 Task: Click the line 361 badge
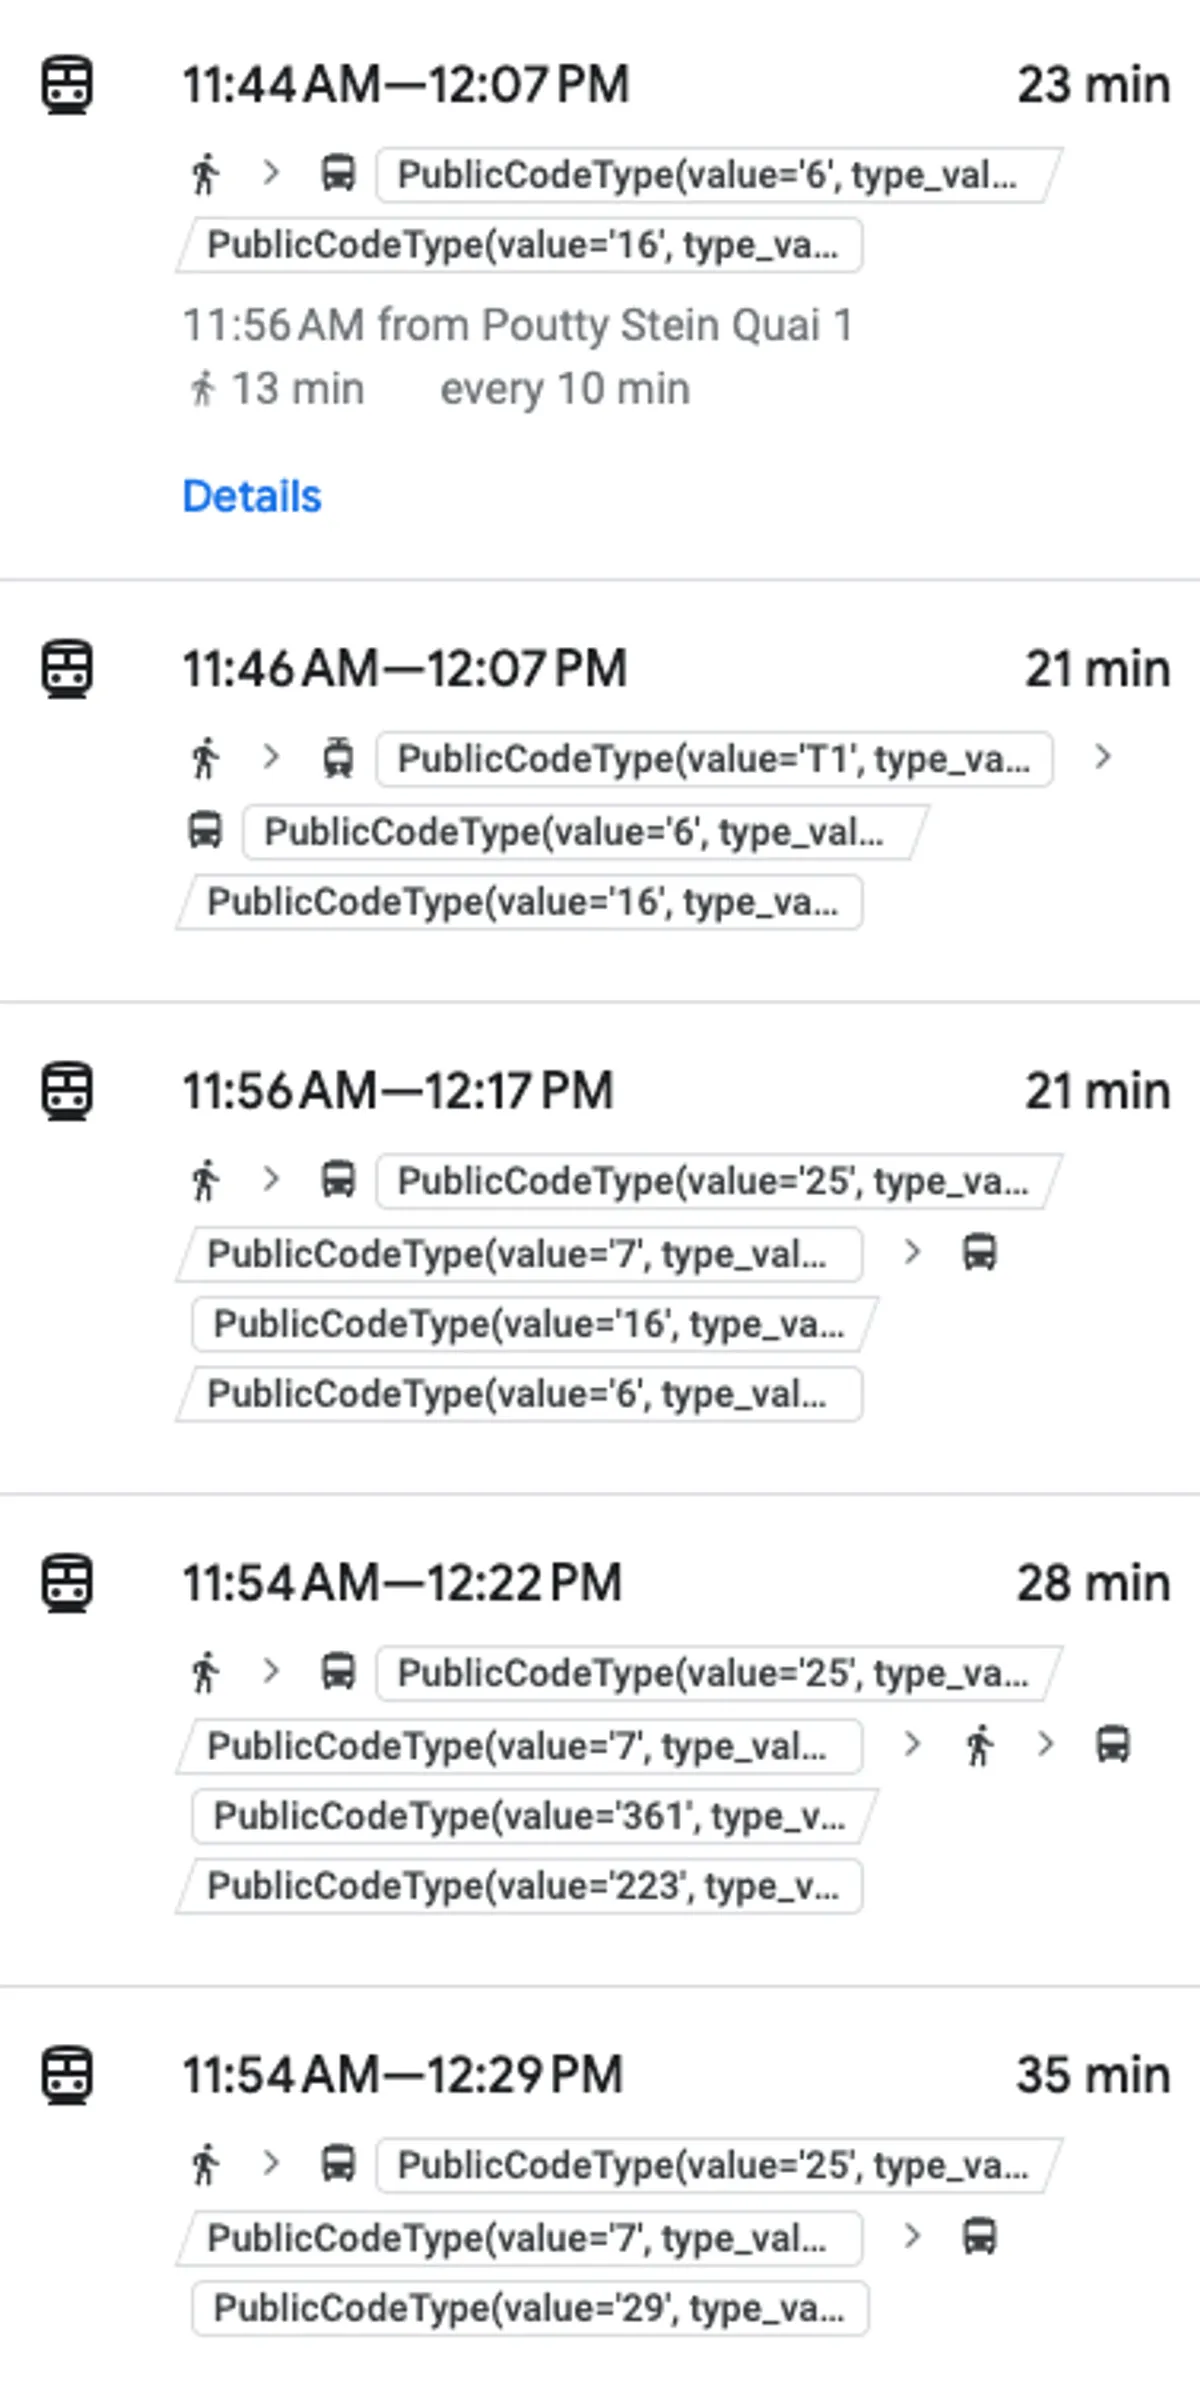tap(530, 1816)
